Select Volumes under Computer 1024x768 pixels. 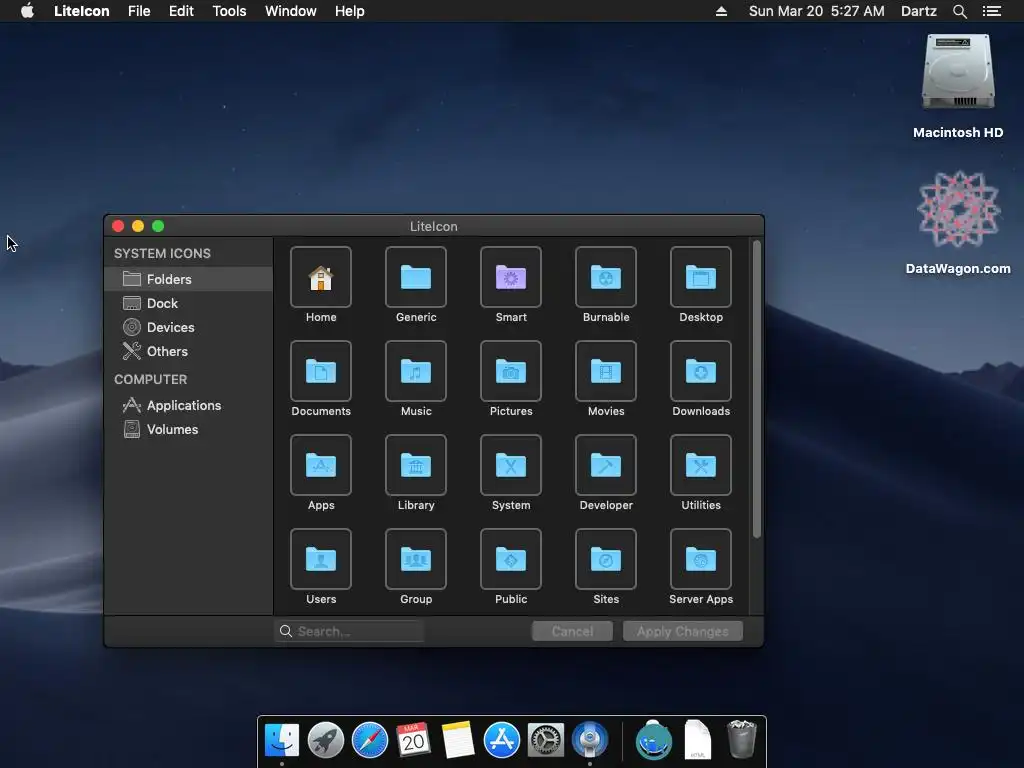click(188, 429)
